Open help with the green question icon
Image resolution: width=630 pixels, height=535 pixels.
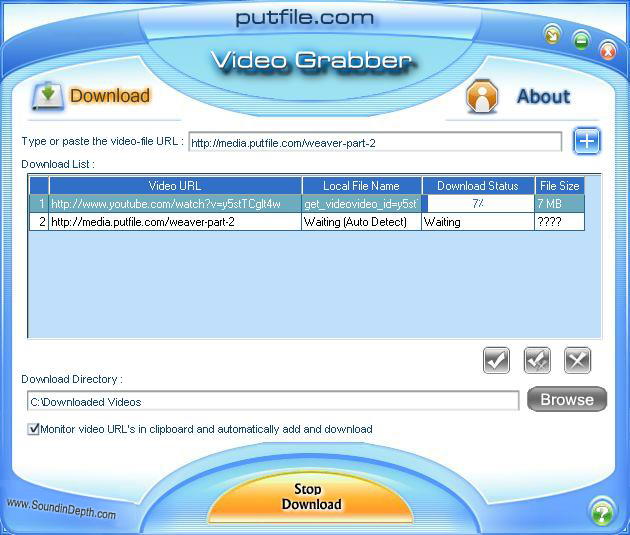(x=601, y=513)
